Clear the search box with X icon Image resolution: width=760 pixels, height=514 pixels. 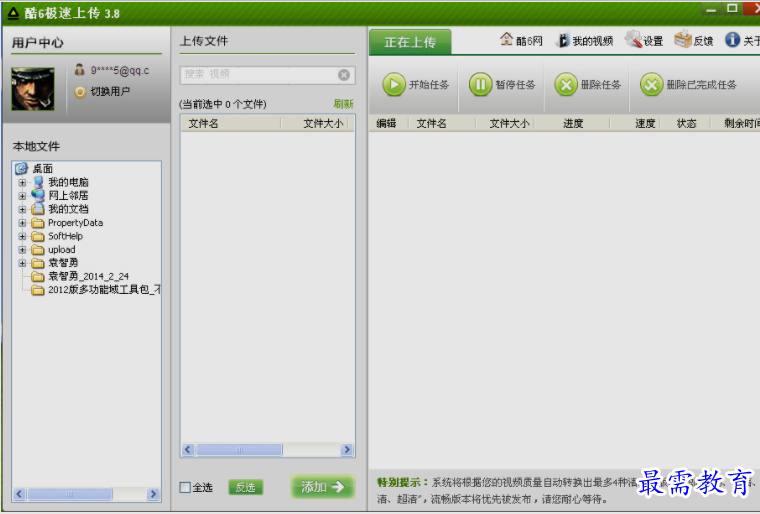pos(344,75)
